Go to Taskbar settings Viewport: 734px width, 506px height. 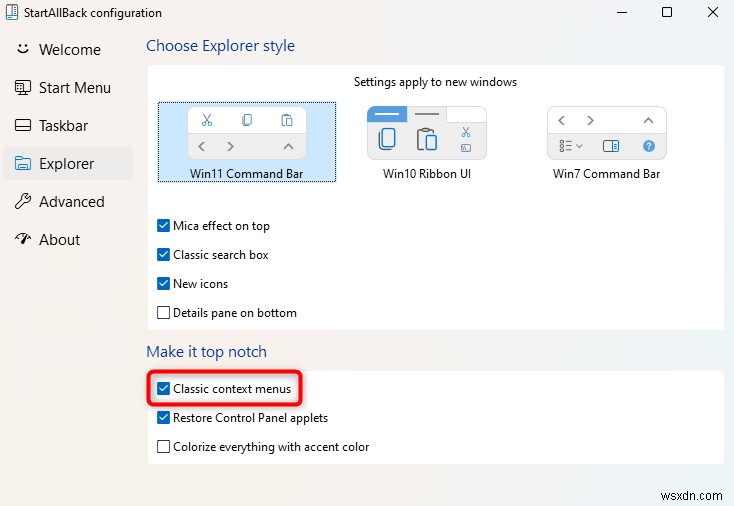(68, 125)
